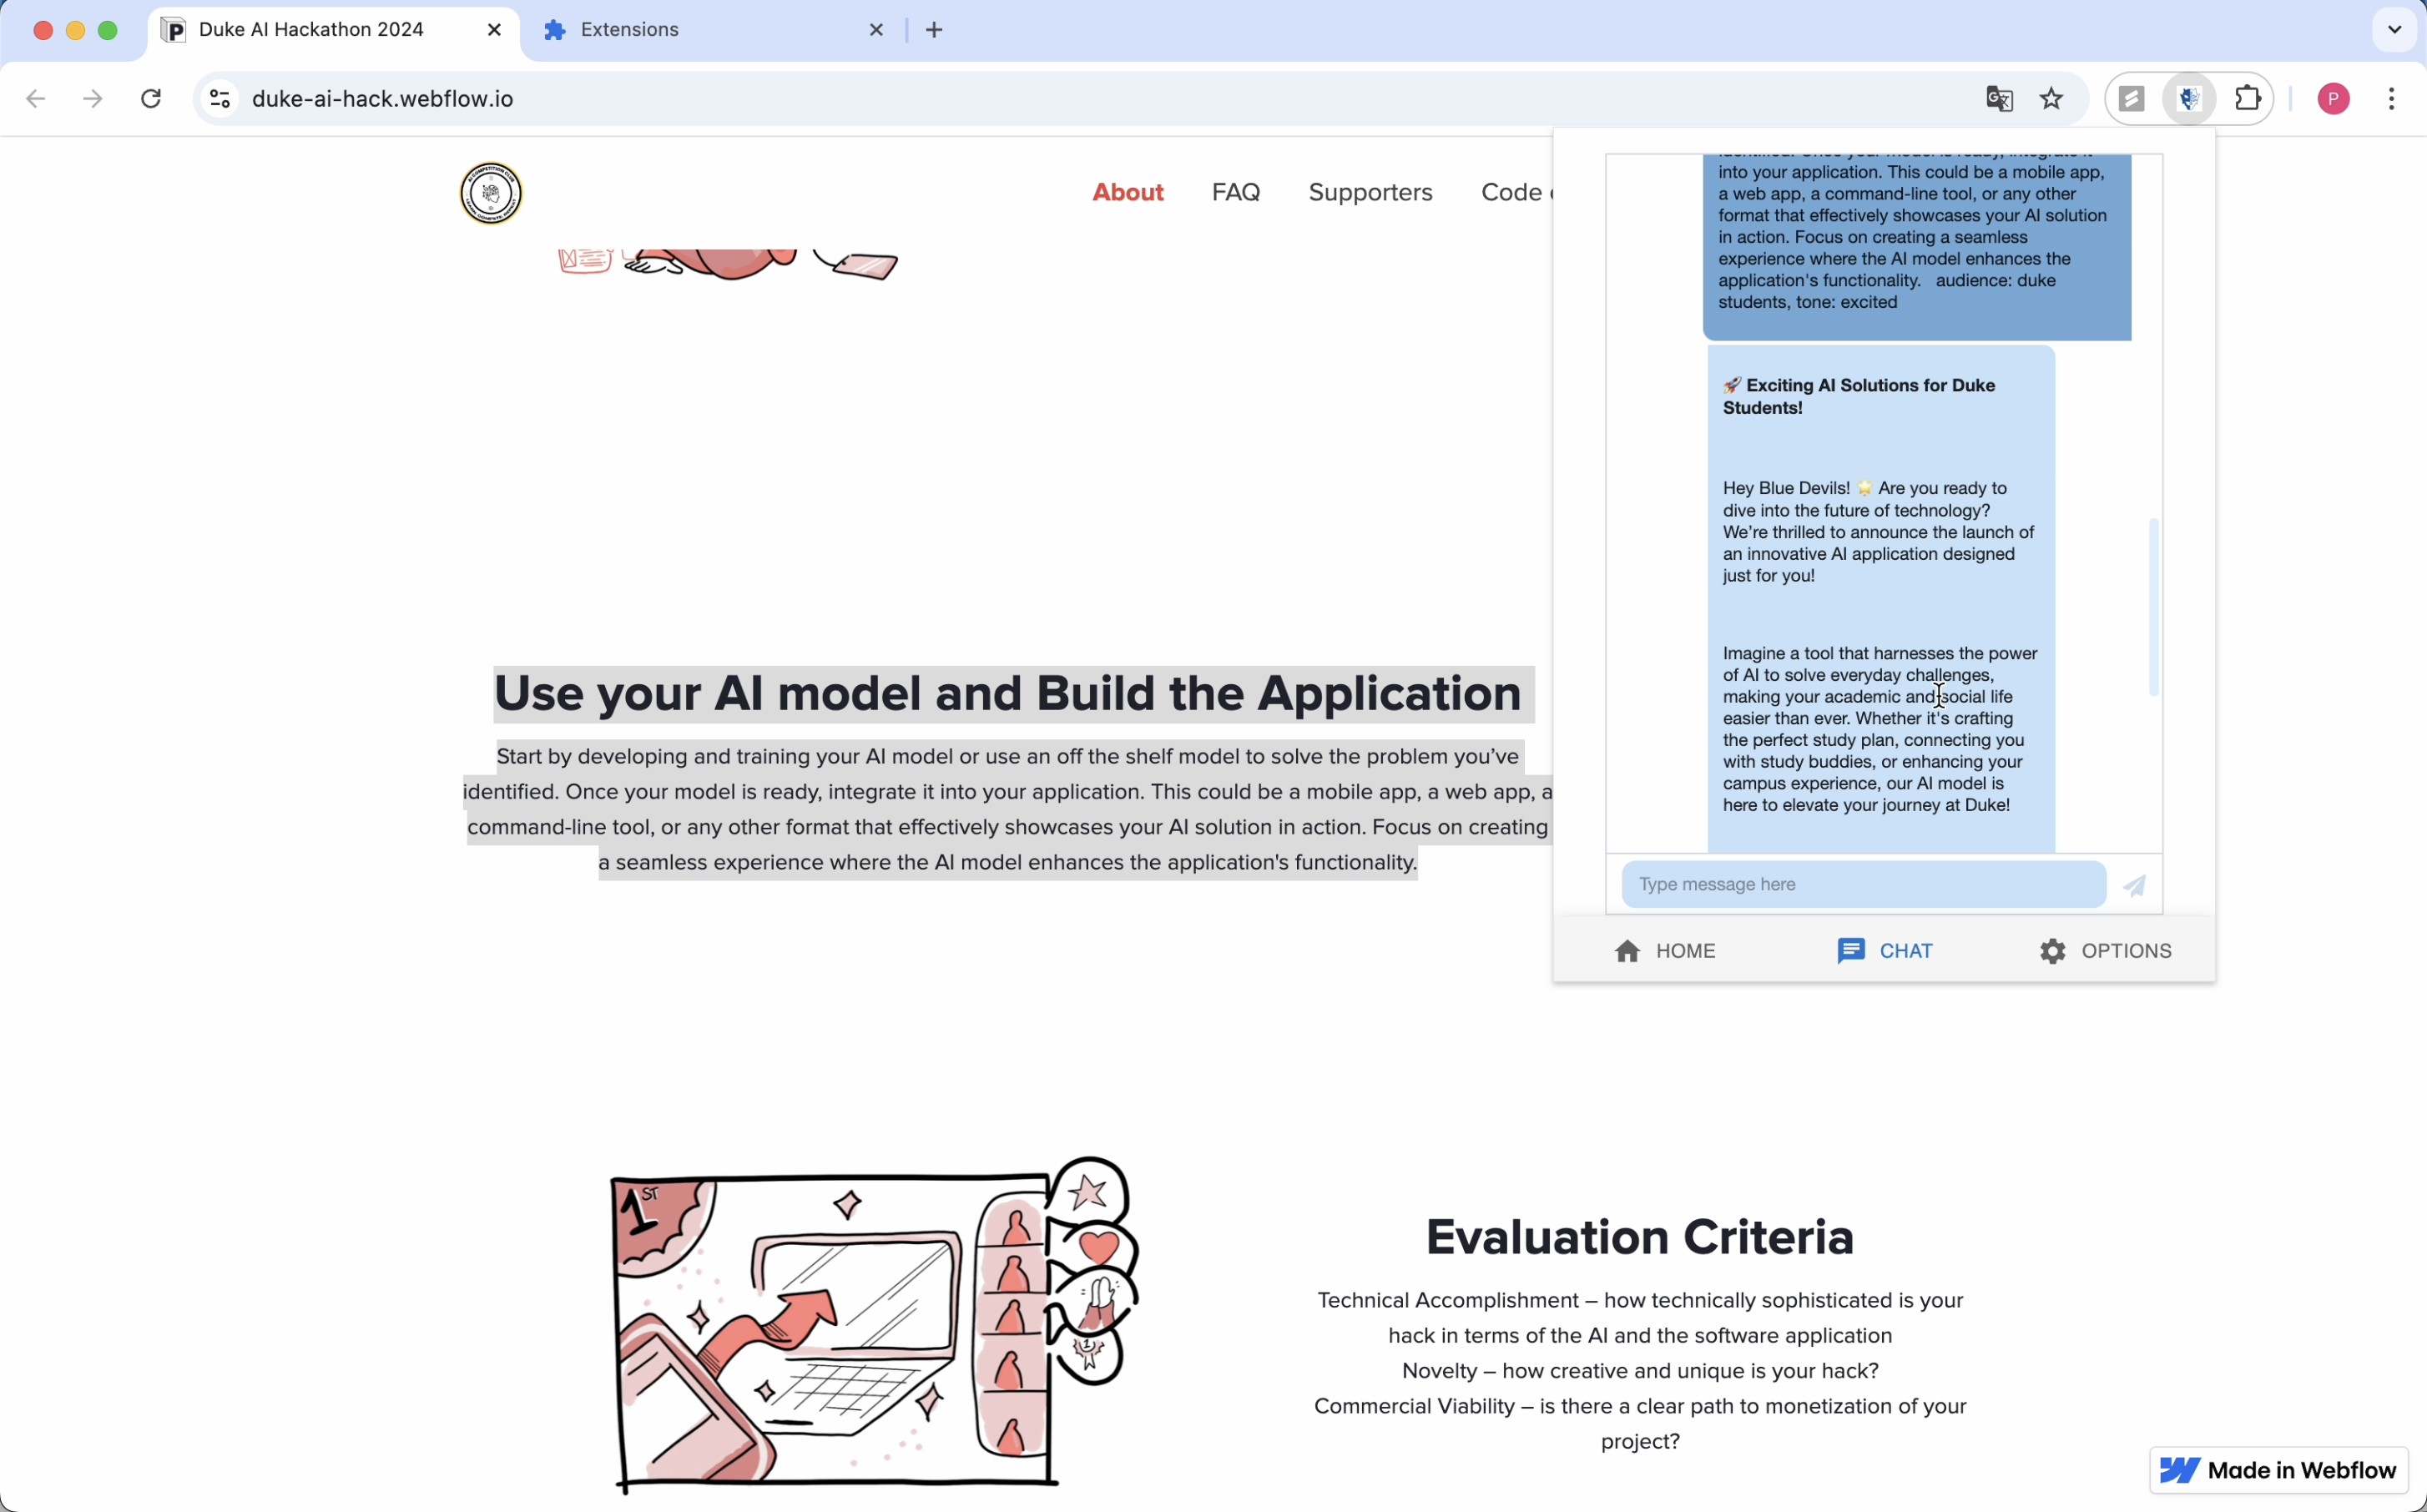2427x1512 pixels.
Task: Click the Duke Hackathon logo in the header
Action: (x=490, y=192)
